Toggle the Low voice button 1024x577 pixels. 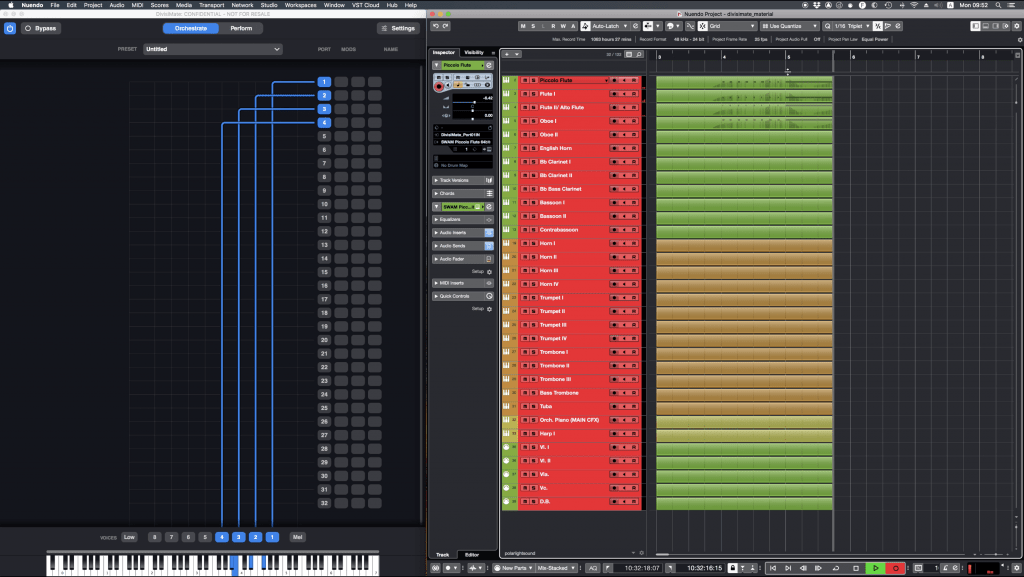click(x=129, y=537)
